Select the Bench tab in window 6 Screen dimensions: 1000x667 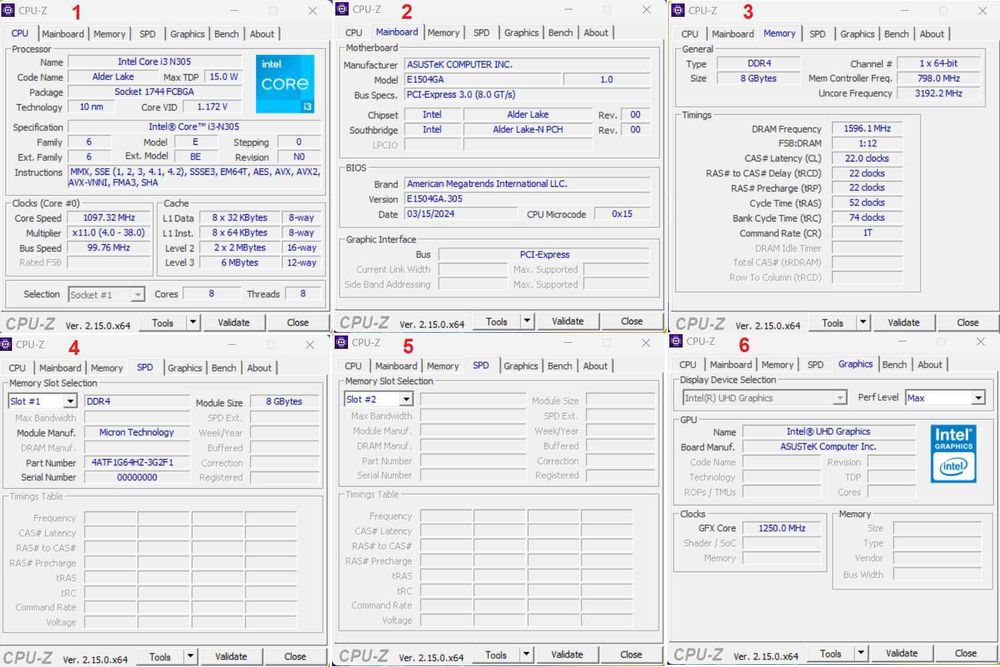[x=894, y=365]
